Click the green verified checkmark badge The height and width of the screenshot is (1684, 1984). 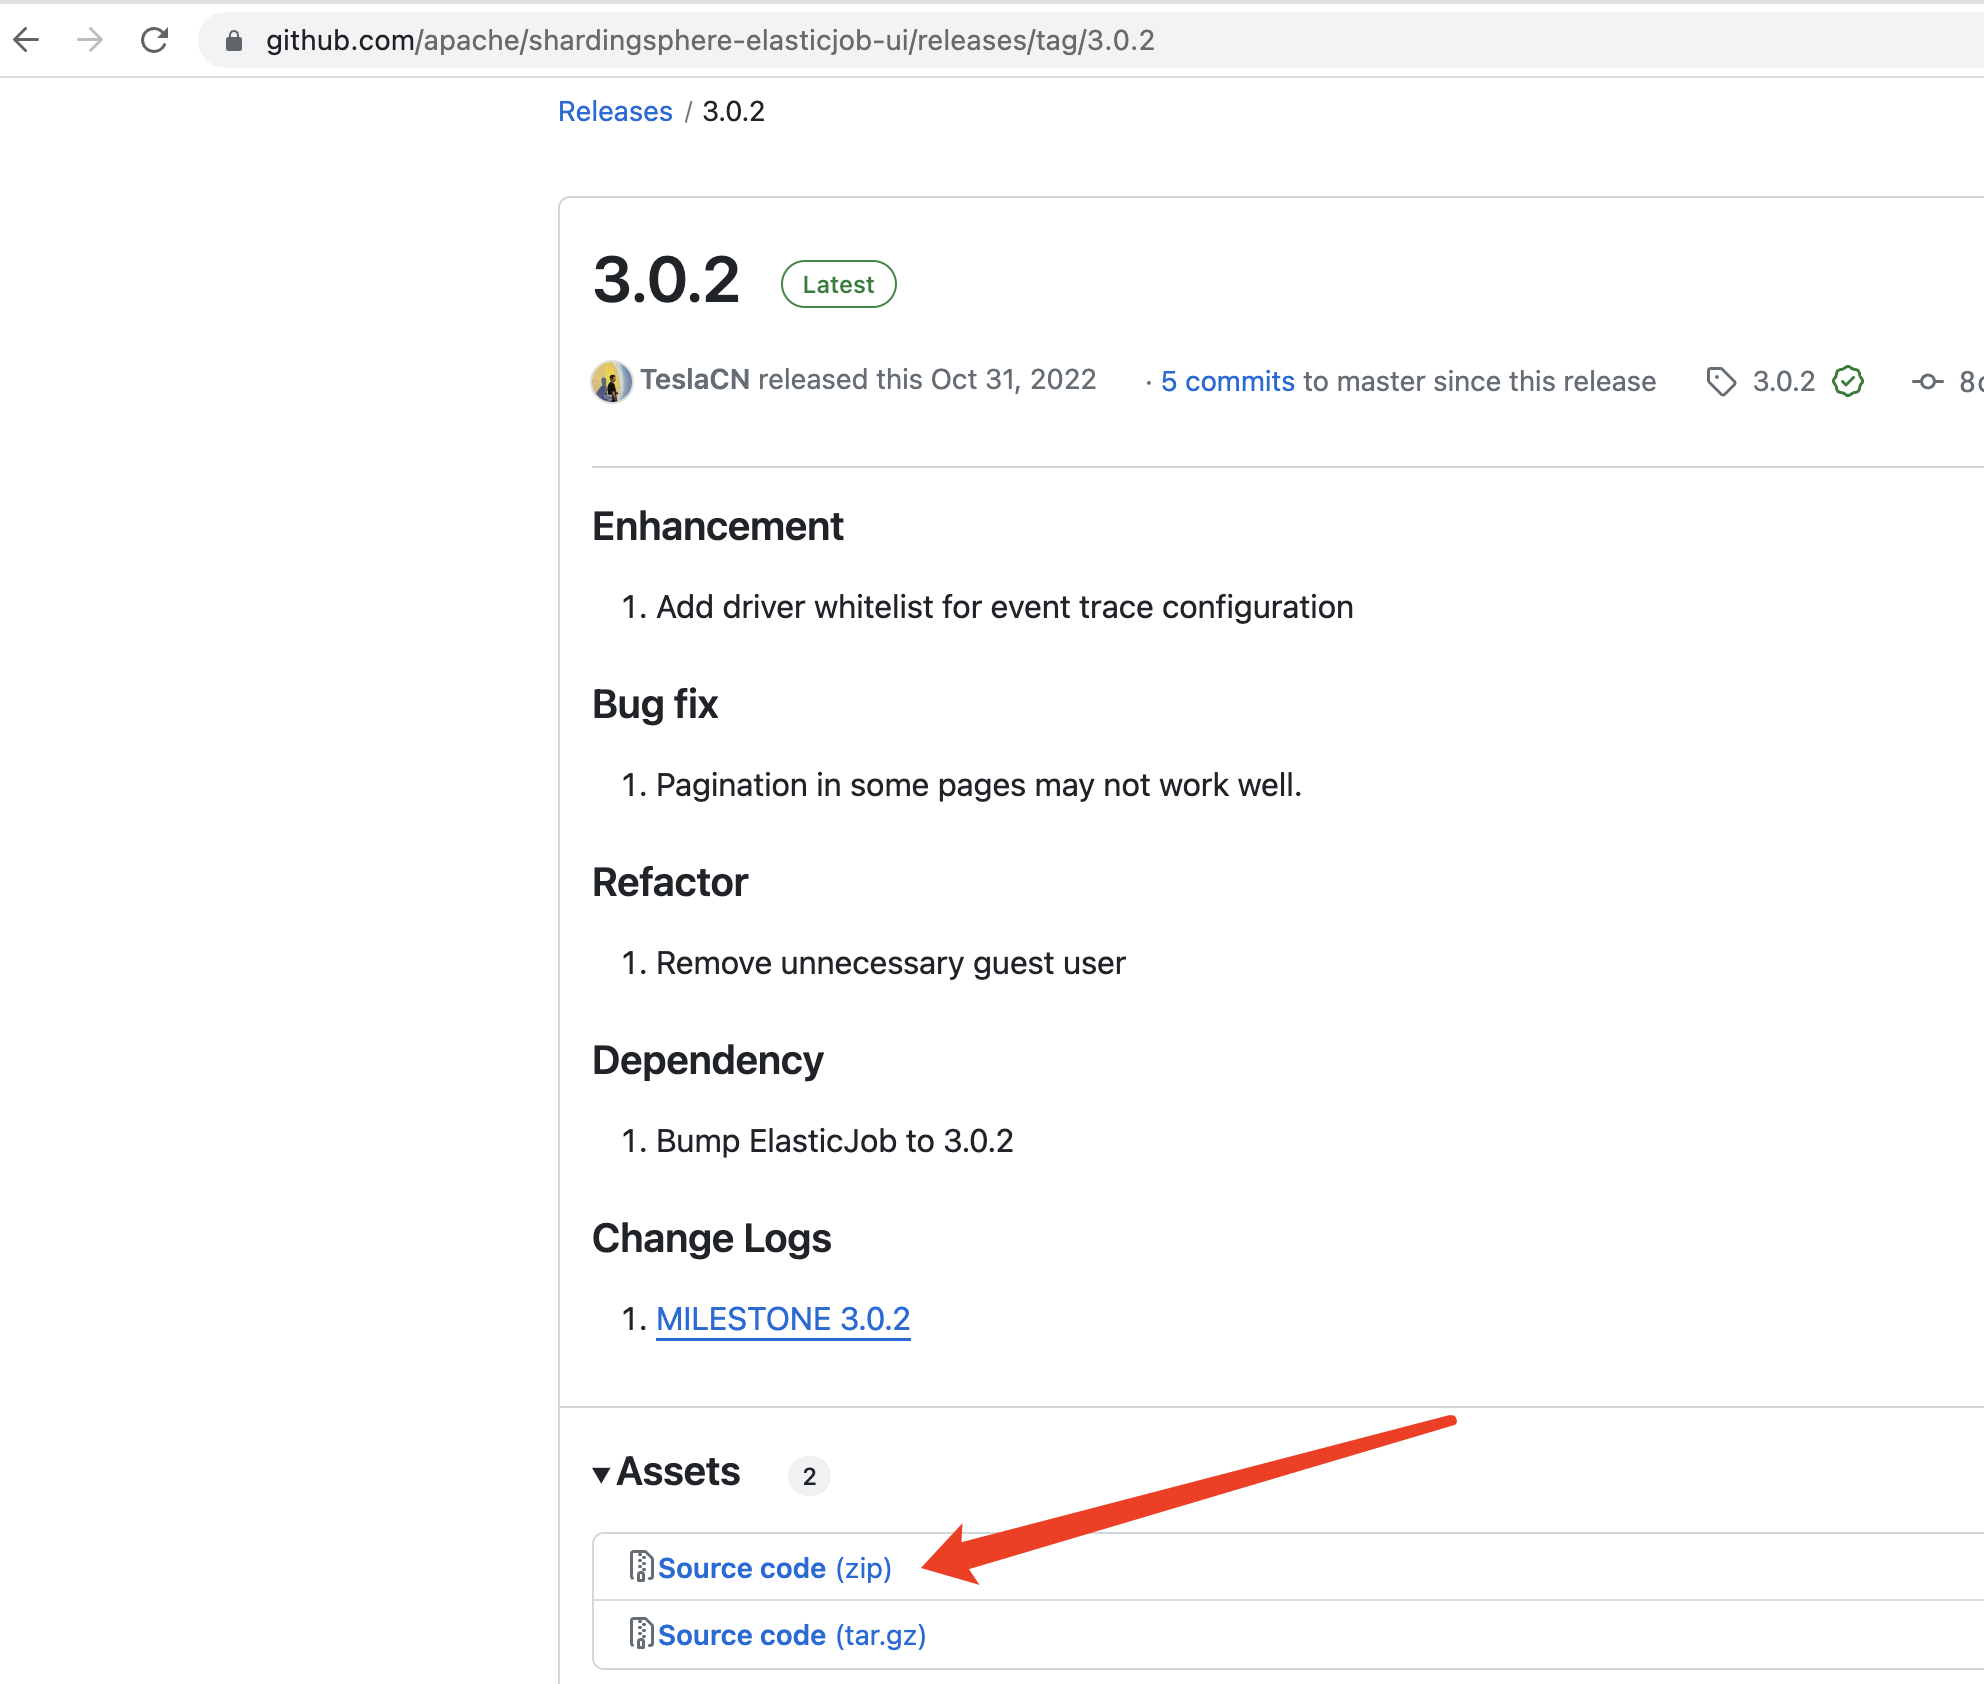1848,381
